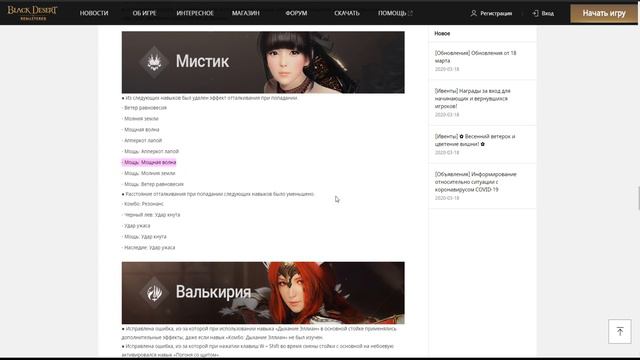Viewport: 640px width, 360px height.
Task: Click the highlighted 'Мощь: Мощная волна' line
Action: pos(149,162)
